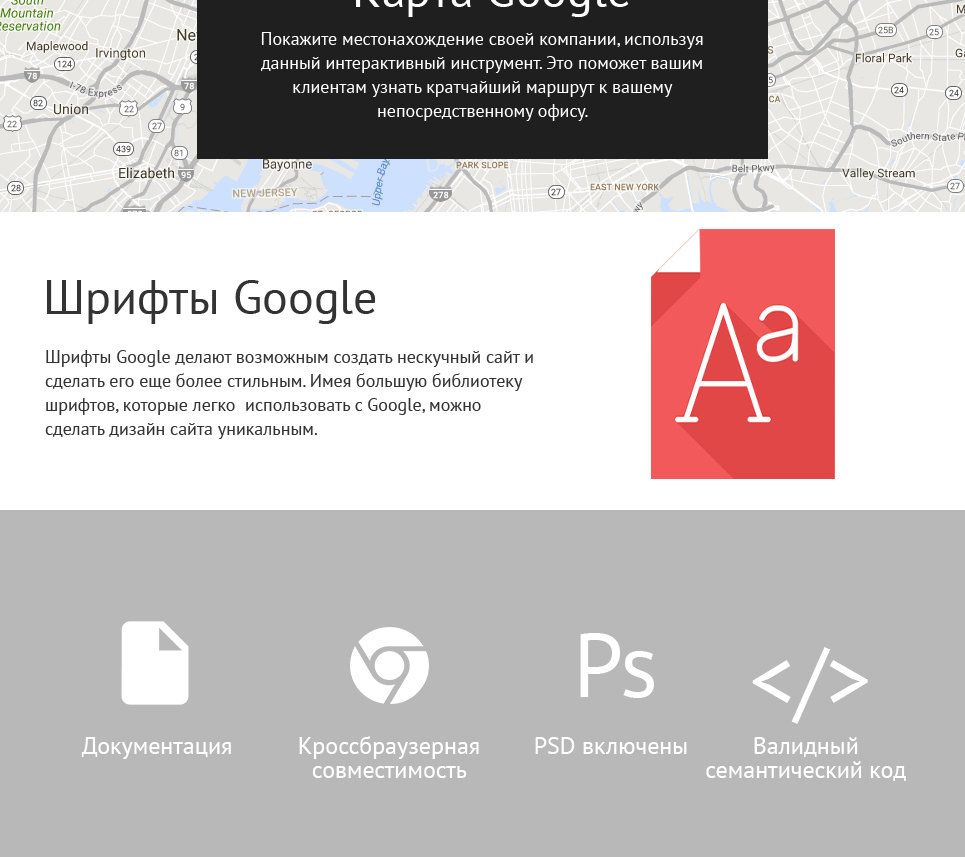This screenshot has width=965, height=857.
Task: Click the white document file icon
Action: click(x=155, y=663)
